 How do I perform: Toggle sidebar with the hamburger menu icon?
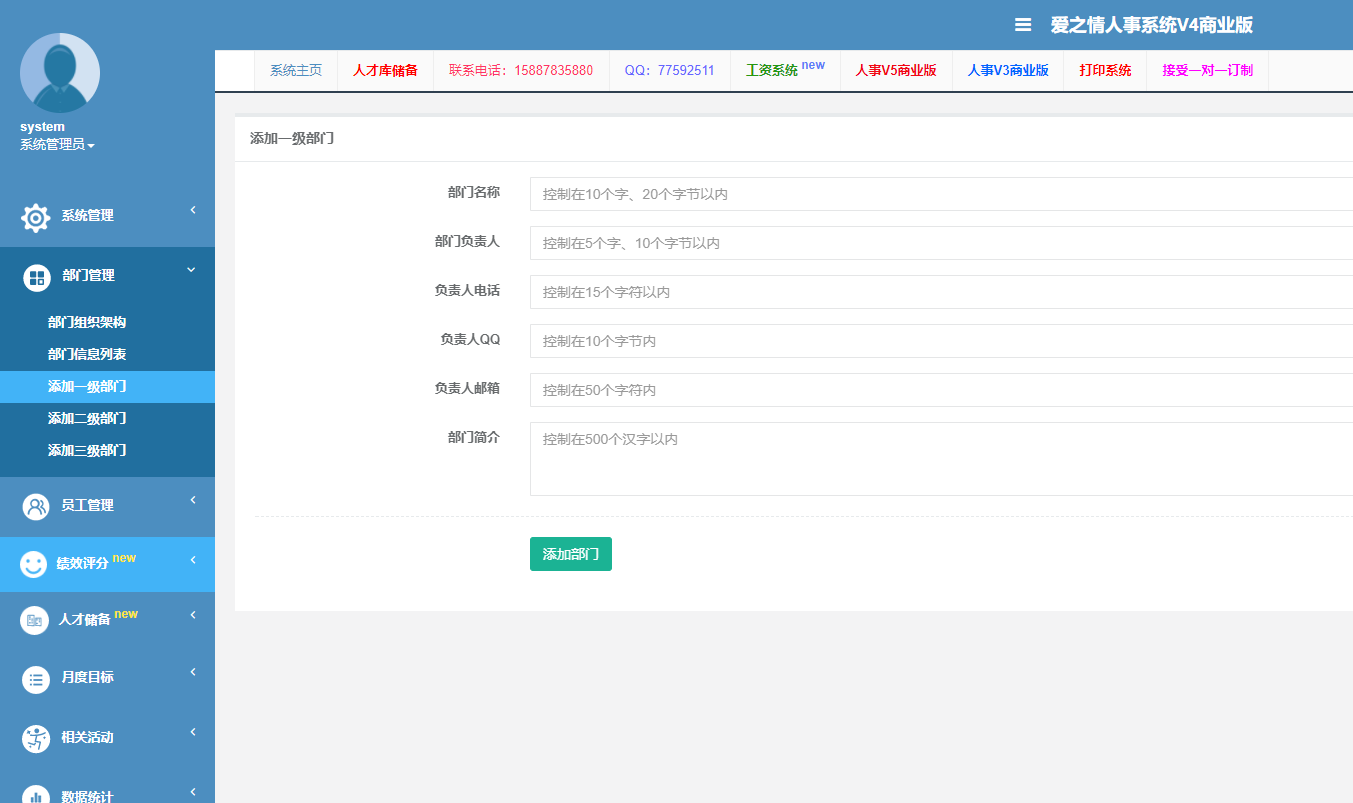[x=1022, y=25]
